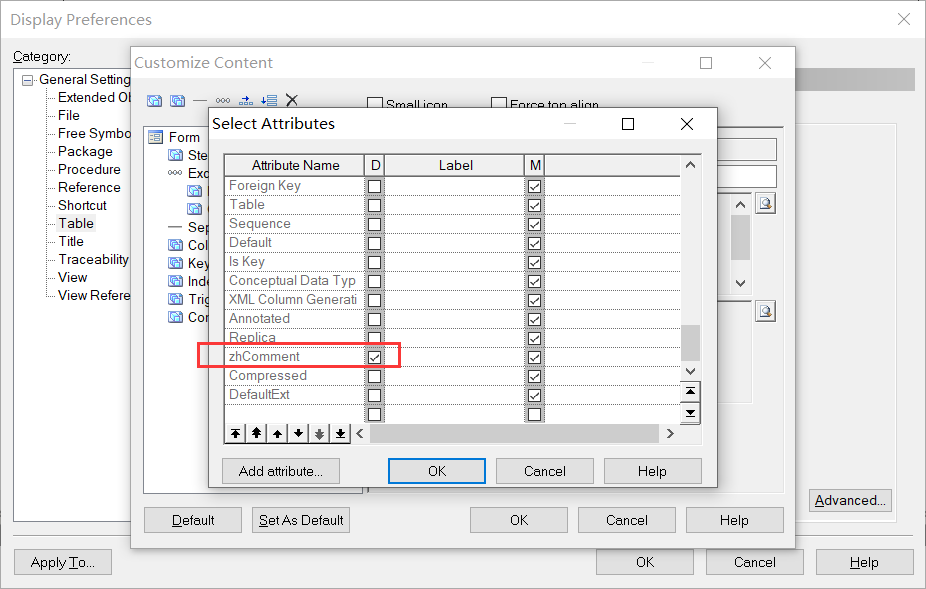Image resolution: width=926 pixels, height=589 pixels.
Task: Check the D box for Compressed
Action: pos(374,376)
